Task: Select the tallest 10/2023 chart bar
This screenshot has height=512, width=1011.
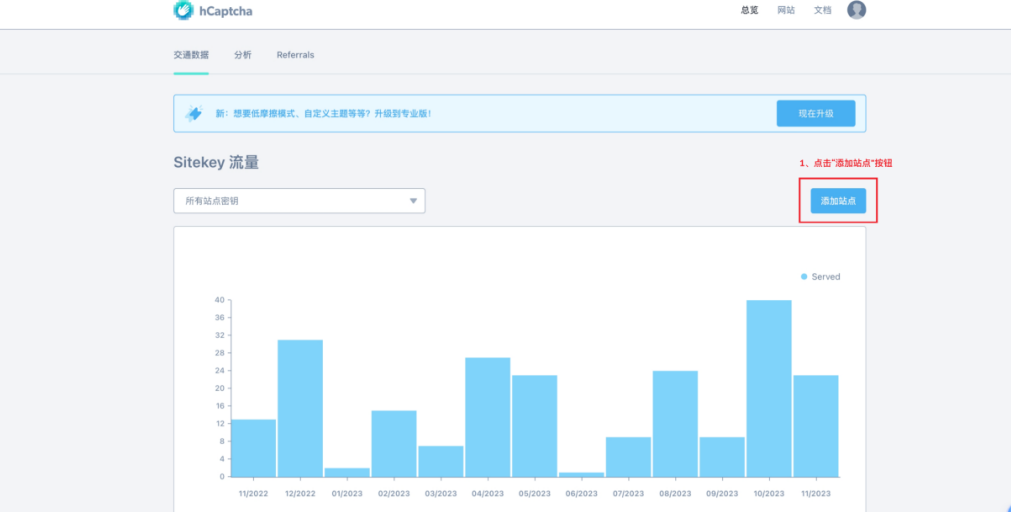Action: (769, 388)
